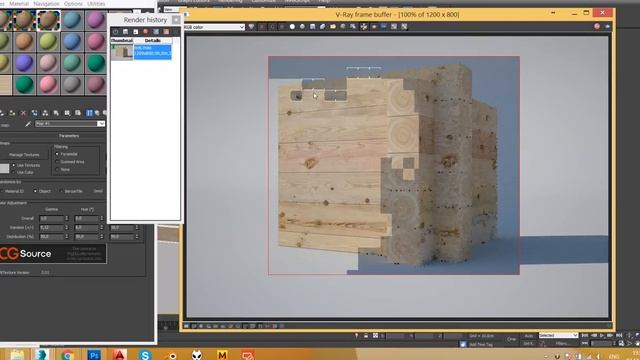This screenshot has height=360, width=640.
Task: Expand the Map #1 name dropdown arrow
Action: pyautogui.click(x=101, y=124)
